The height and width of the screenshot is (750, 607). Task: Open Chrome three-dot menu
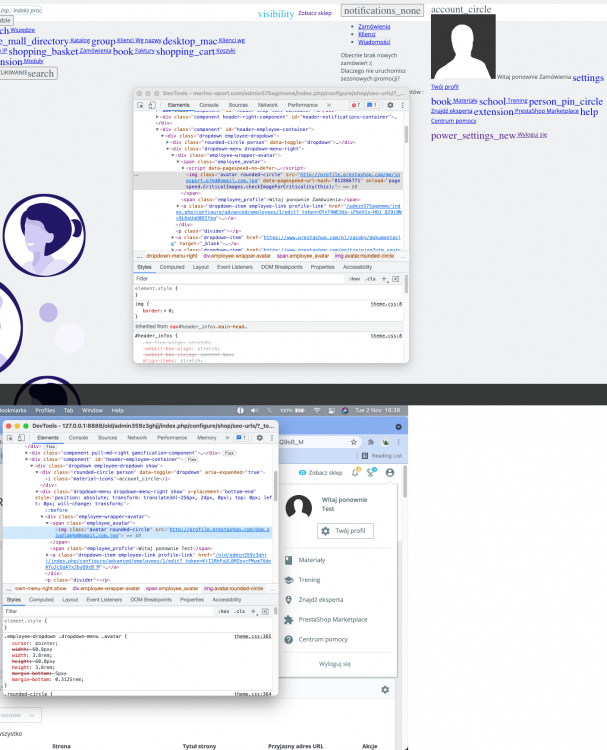click(x=398, y=442)
